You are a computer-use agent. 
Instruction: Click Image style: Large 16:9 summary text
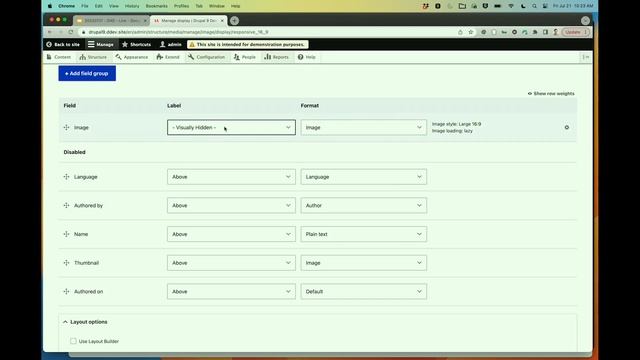[456, 124]
